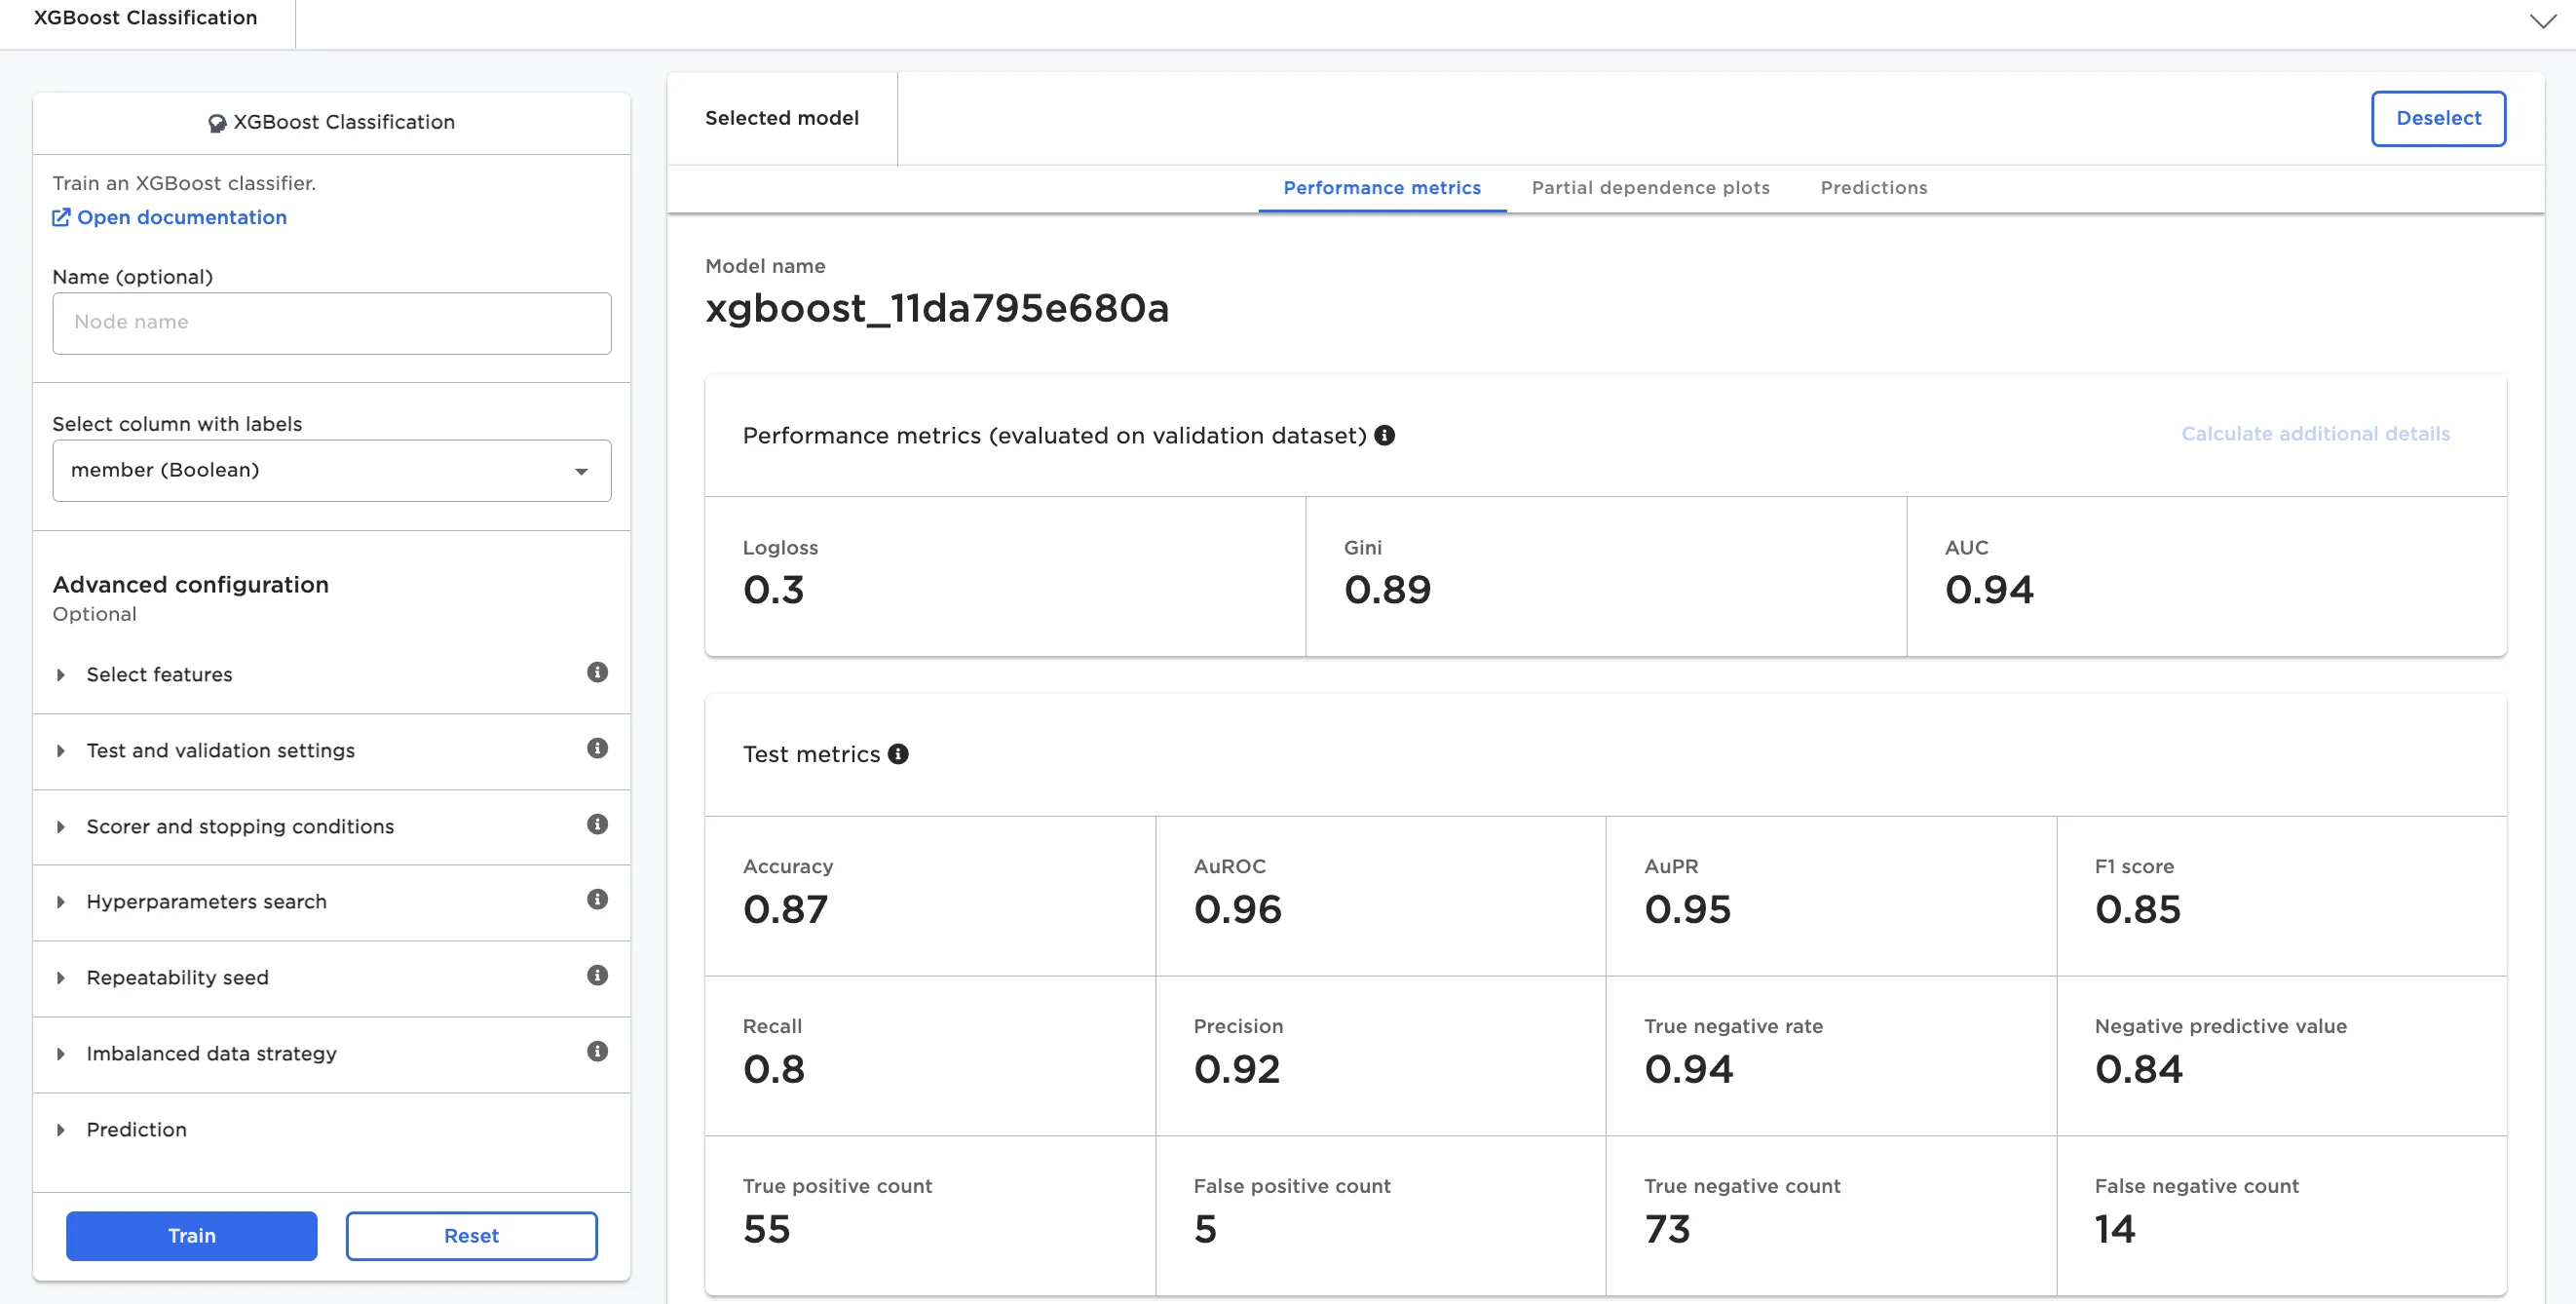Click info icon for Scorer and stopping conditions

click(x=597, y=824)
